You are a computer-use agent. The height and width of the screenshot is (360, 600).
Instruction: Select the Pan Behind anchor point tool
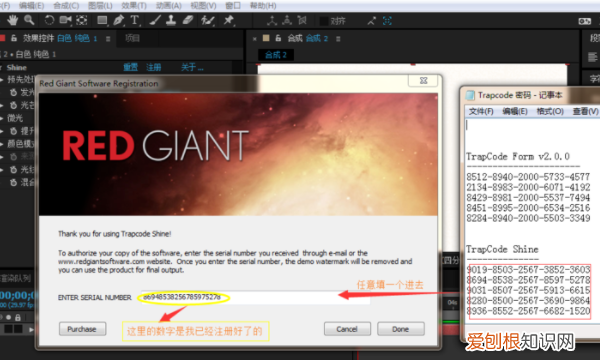click(82, 20)
